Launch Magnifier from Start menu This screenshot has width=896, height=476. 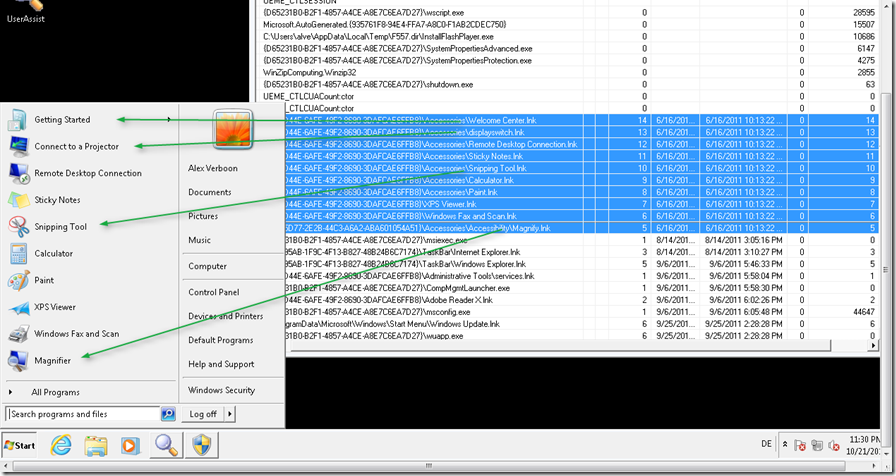[52, 361]
